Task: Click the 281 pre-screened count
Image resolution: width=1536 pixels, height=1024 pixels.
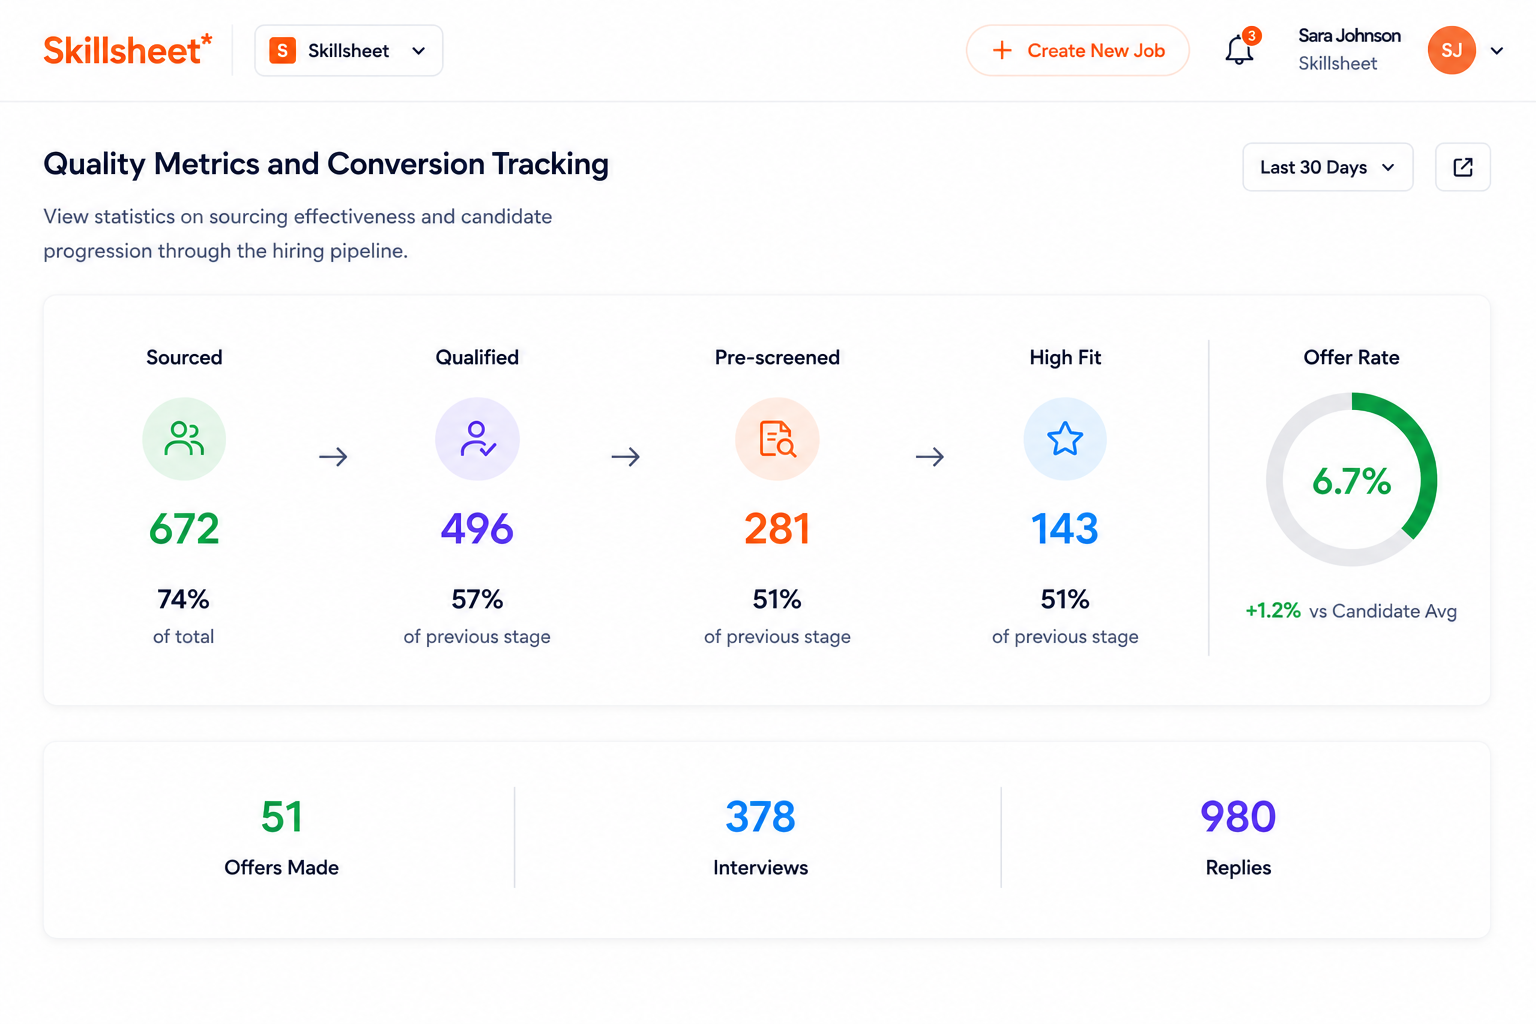Action: coord(777,529)
